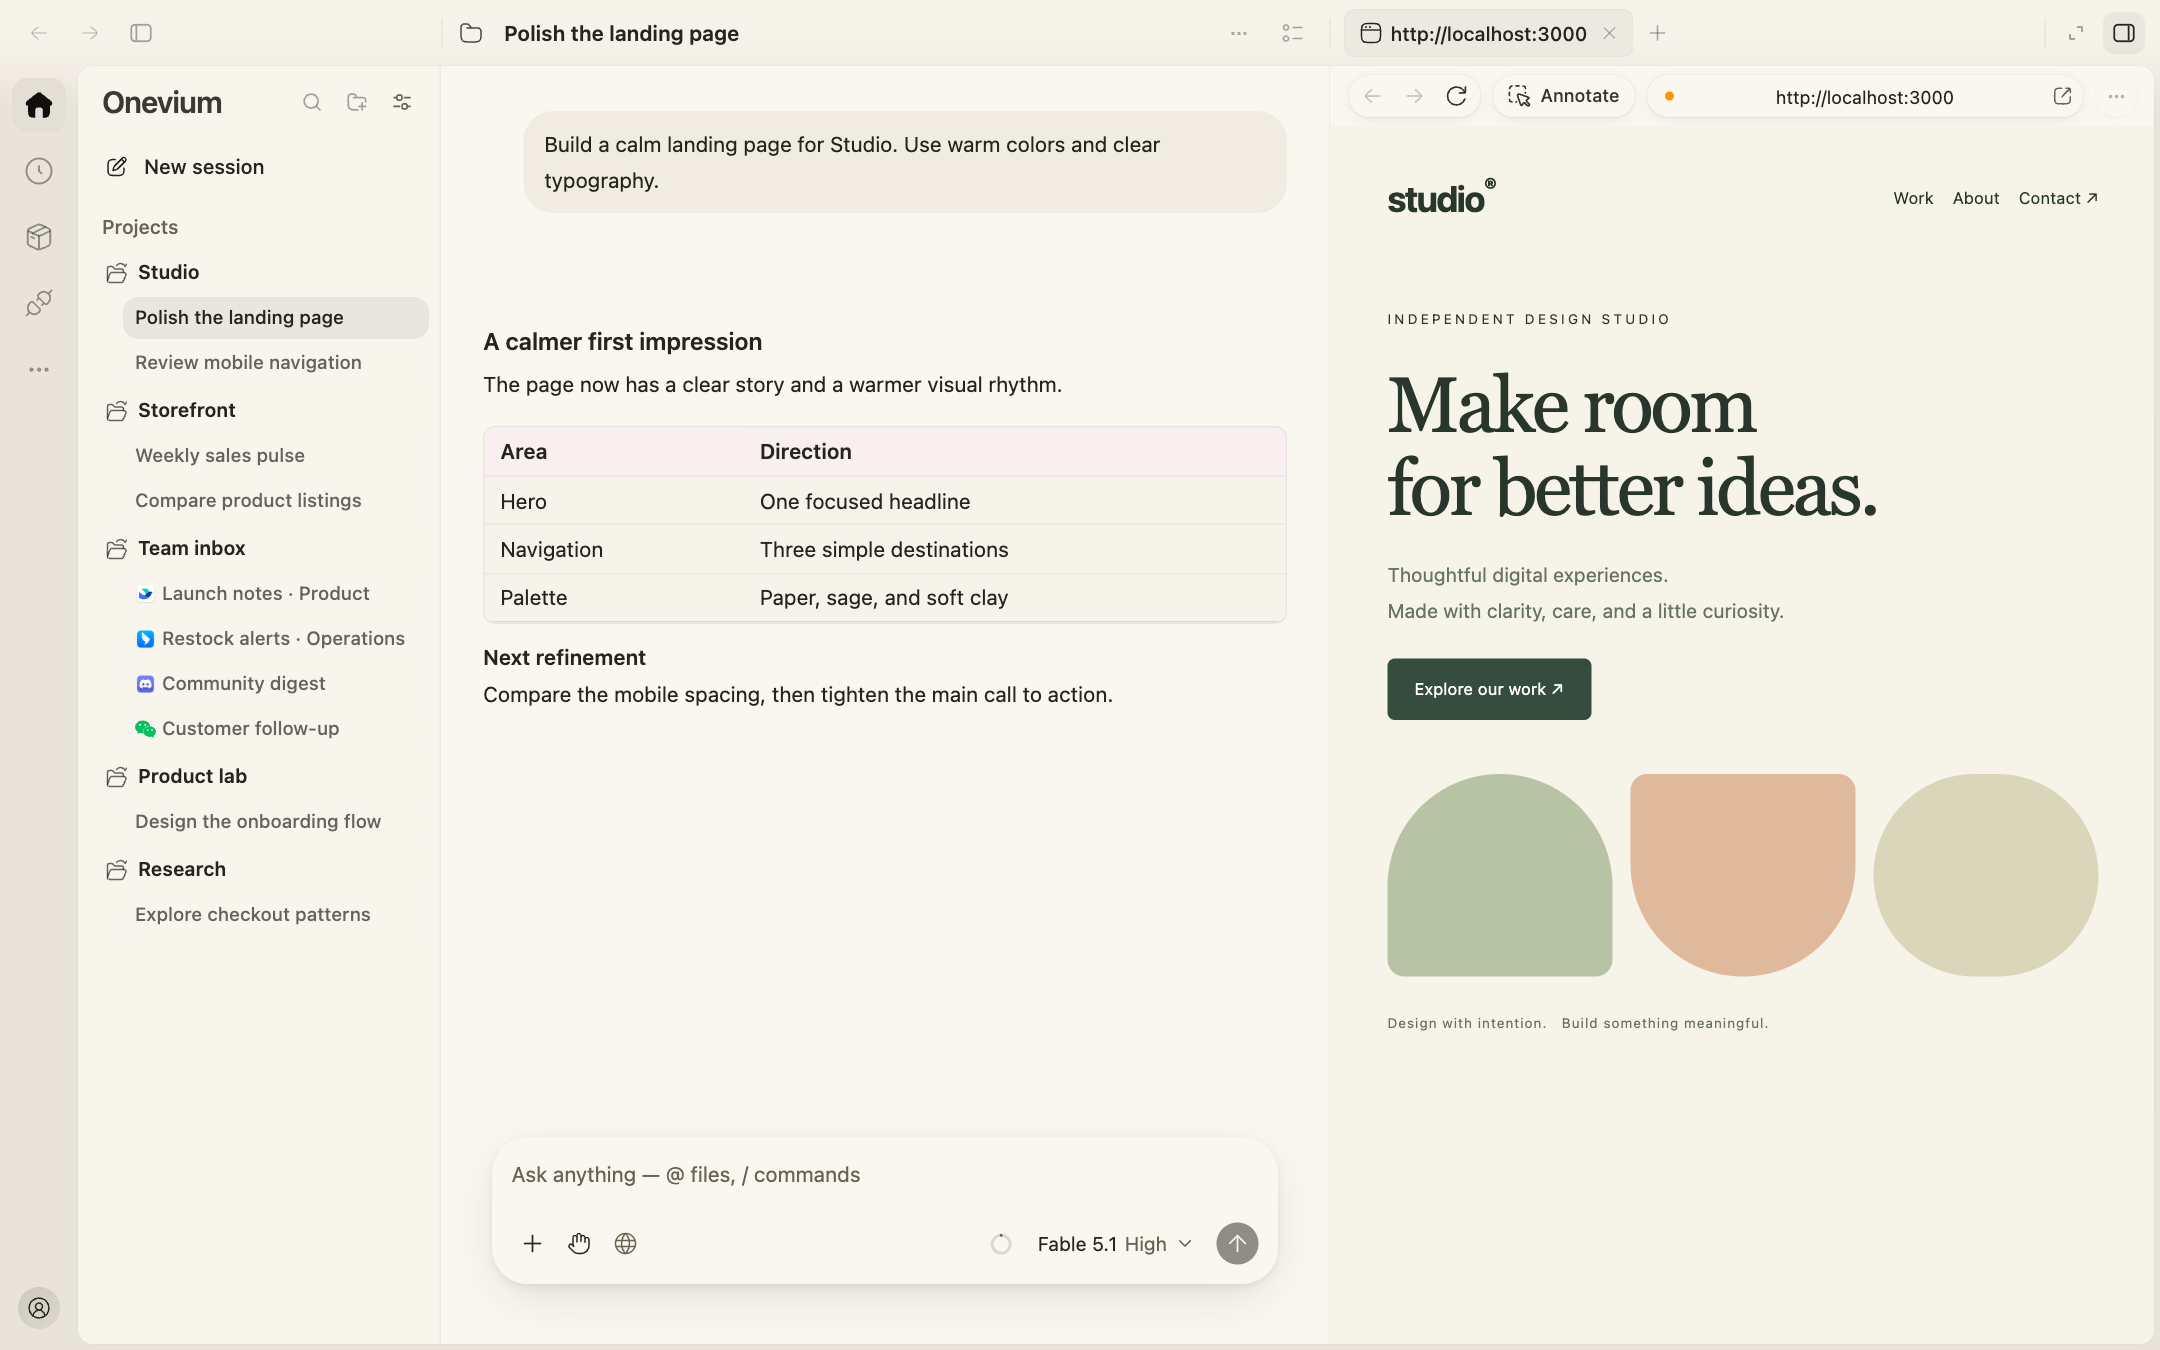Go forward with top-left forward arrow
This screenshot has height=1350, width=2160.
coord(90,33)
